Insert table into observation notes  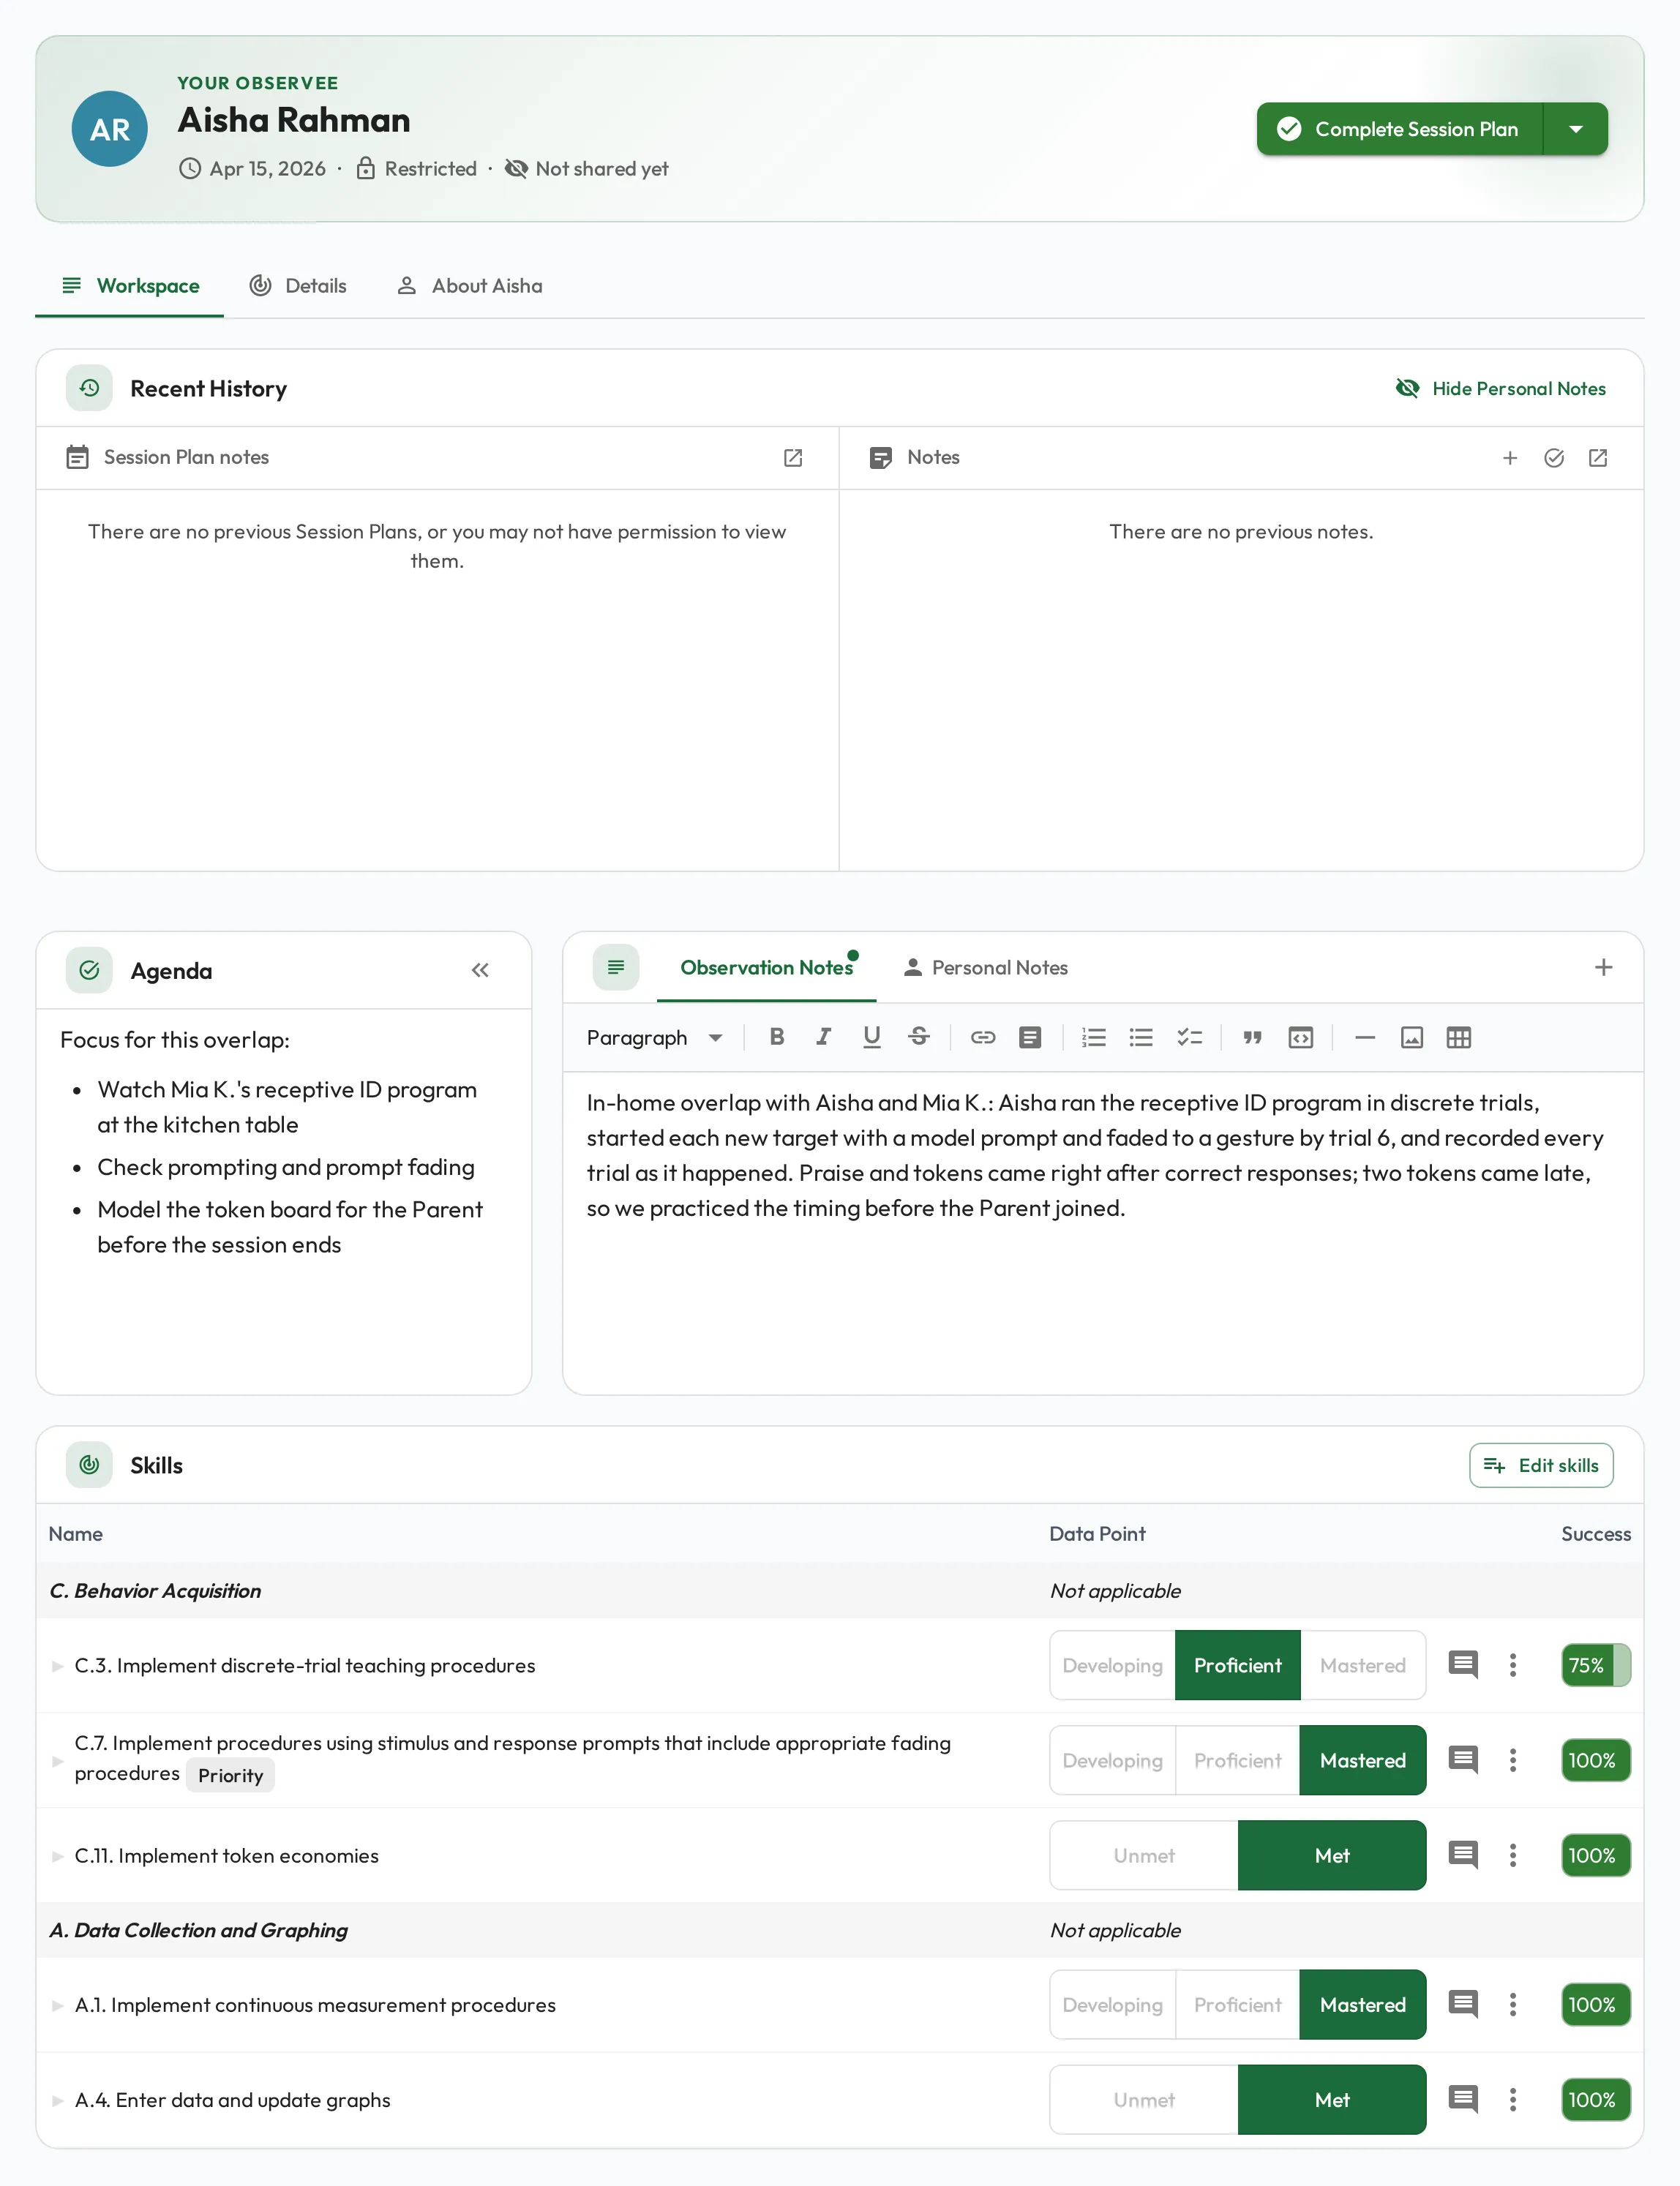tap(1459, 1037)
